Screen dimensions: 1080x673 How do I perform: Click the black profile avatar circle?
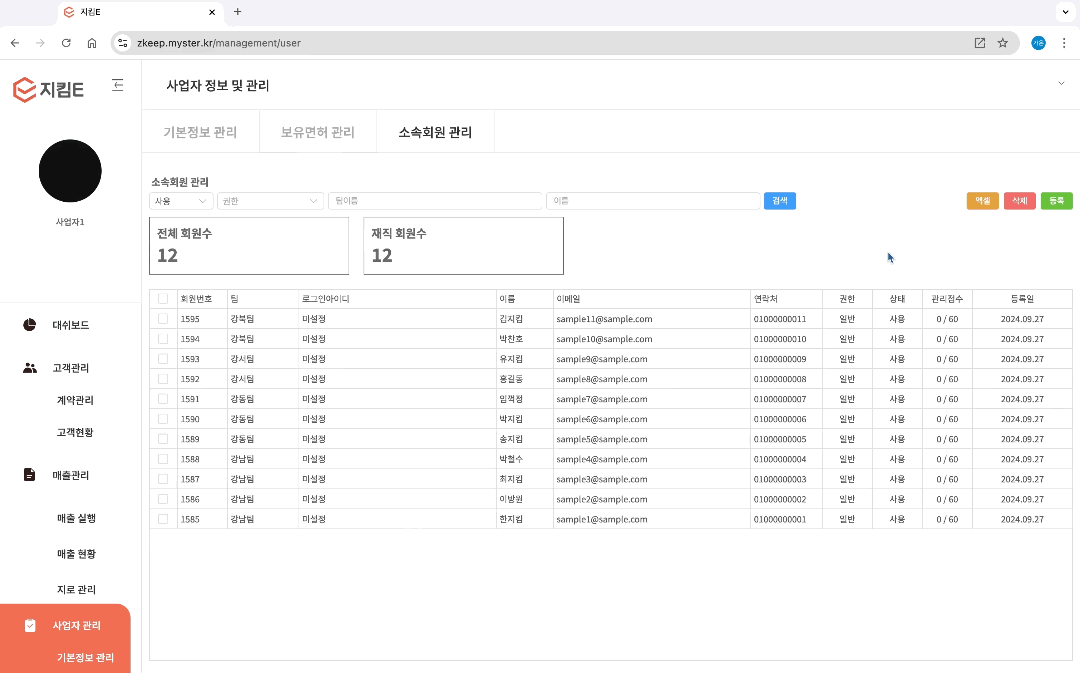point(70,171)
